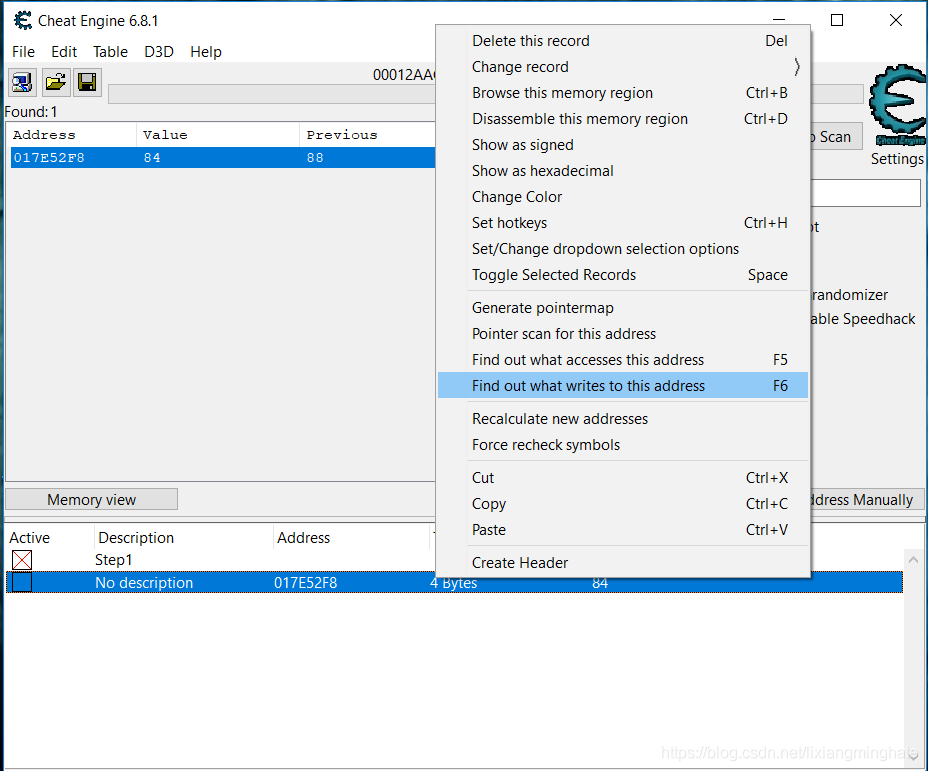Open the process selection icon
The height and width of the screenshot is (771, 928).
[22, 82]
